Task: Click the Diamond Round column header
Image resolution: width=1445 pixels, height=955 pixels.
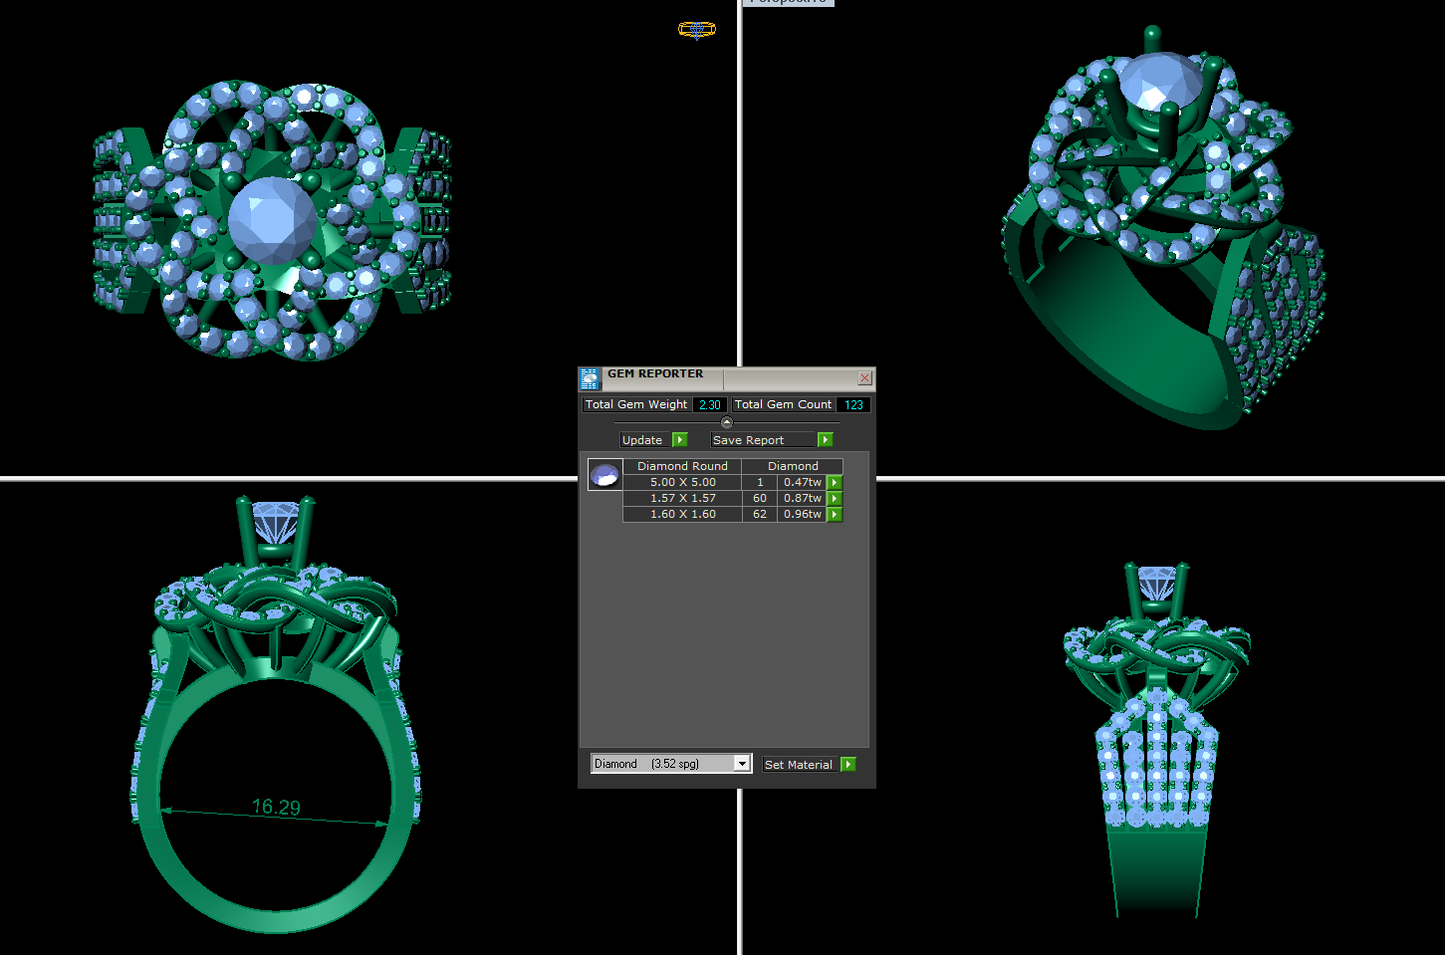Action: coord(683,466)
